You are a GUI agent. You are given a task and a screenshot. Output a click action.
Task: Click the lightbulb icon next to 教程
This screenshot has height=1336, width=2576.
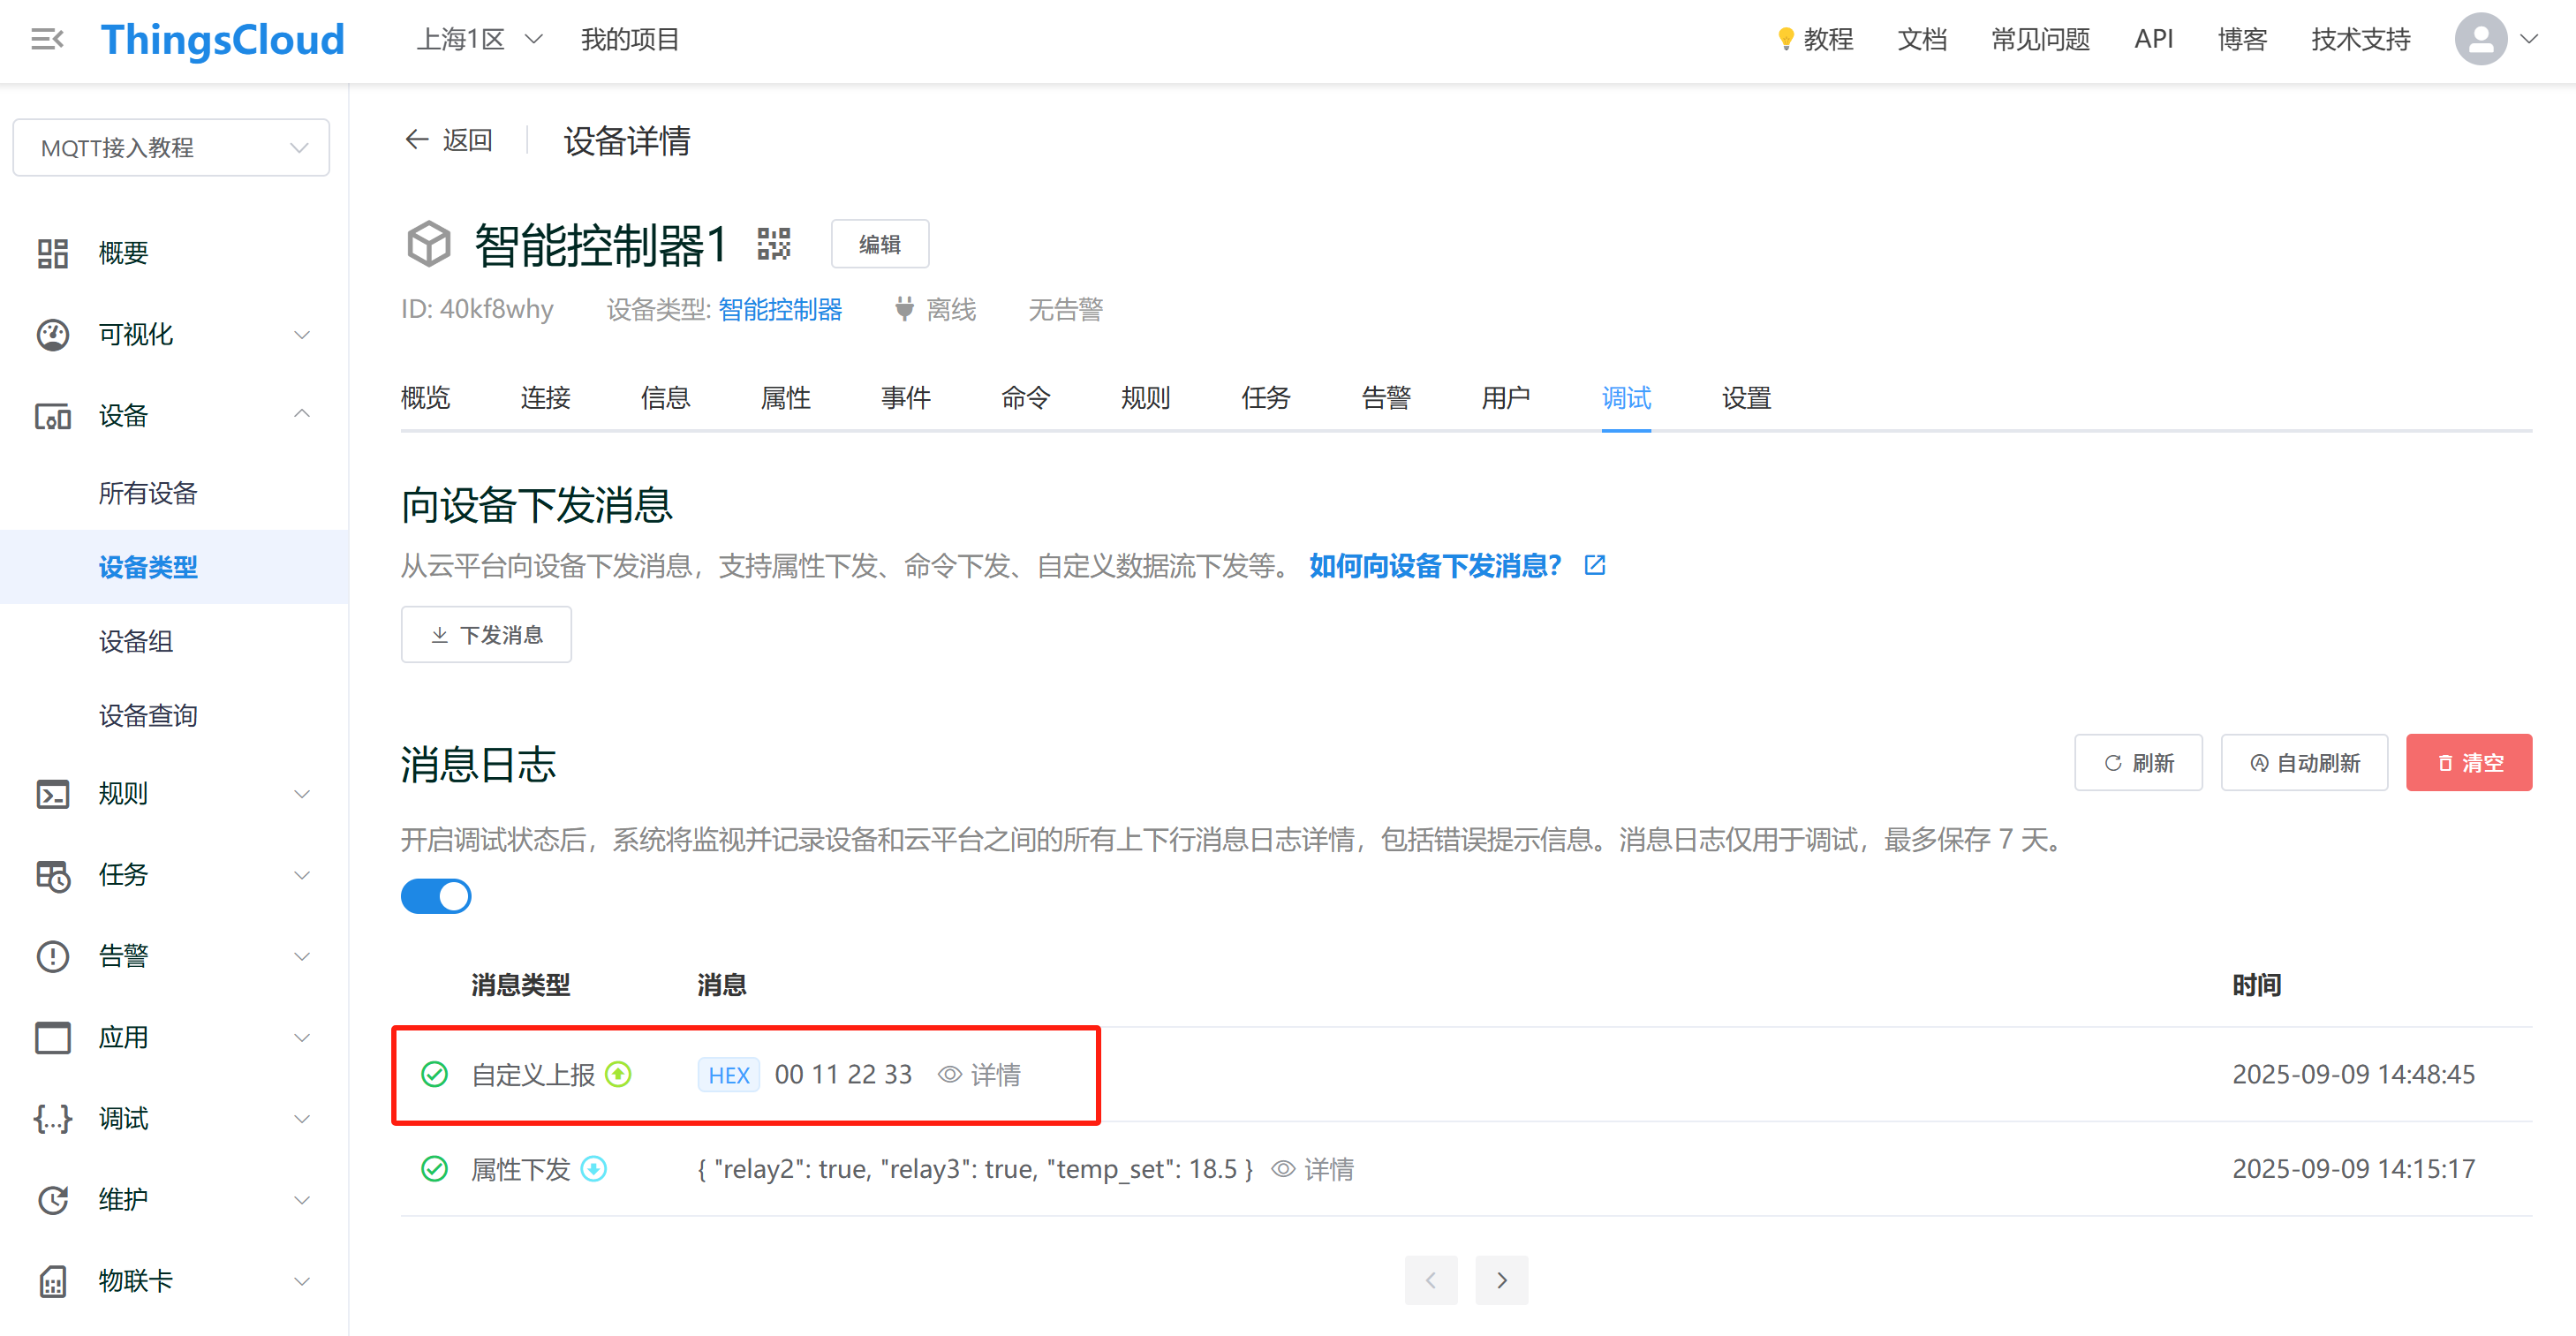point(1785,39)
